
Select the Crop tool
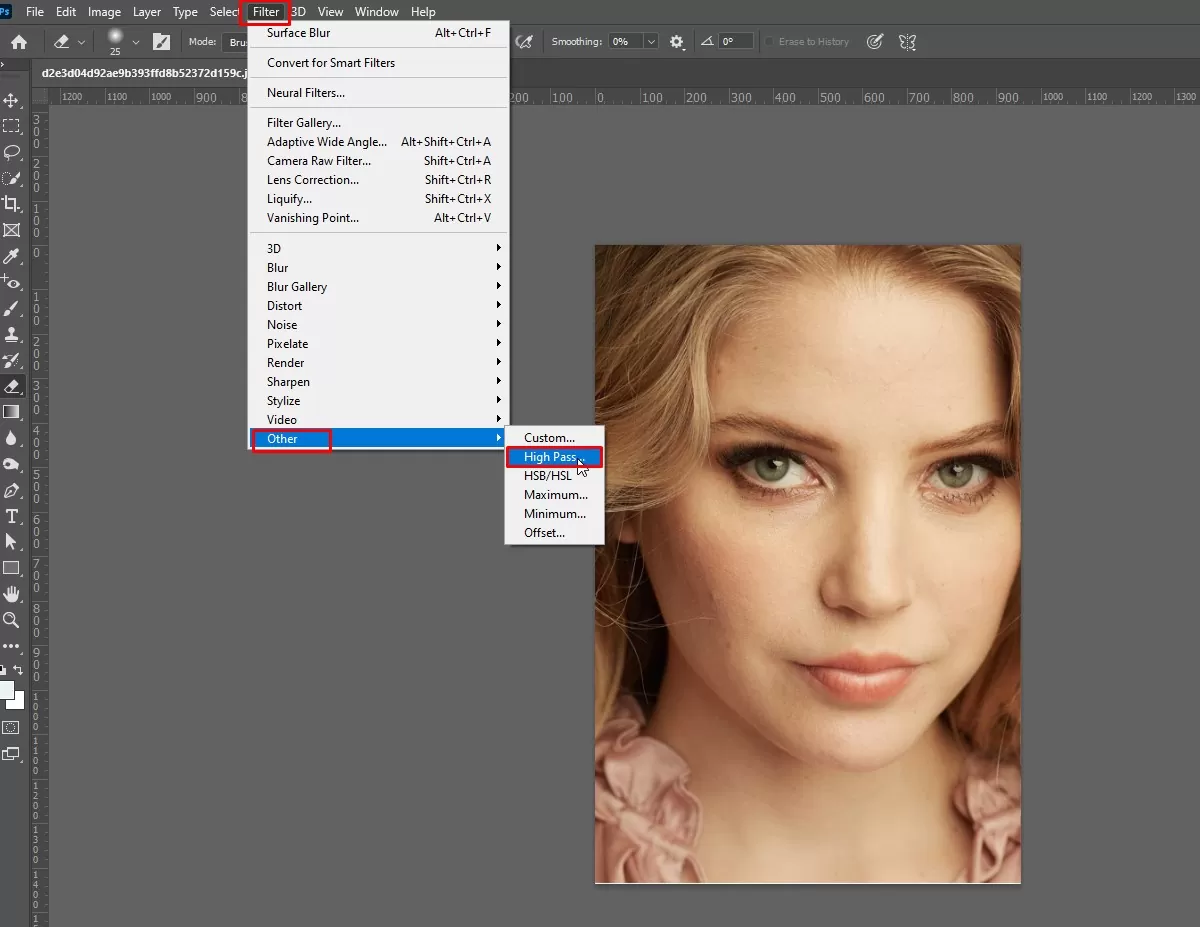pos(12,204)
